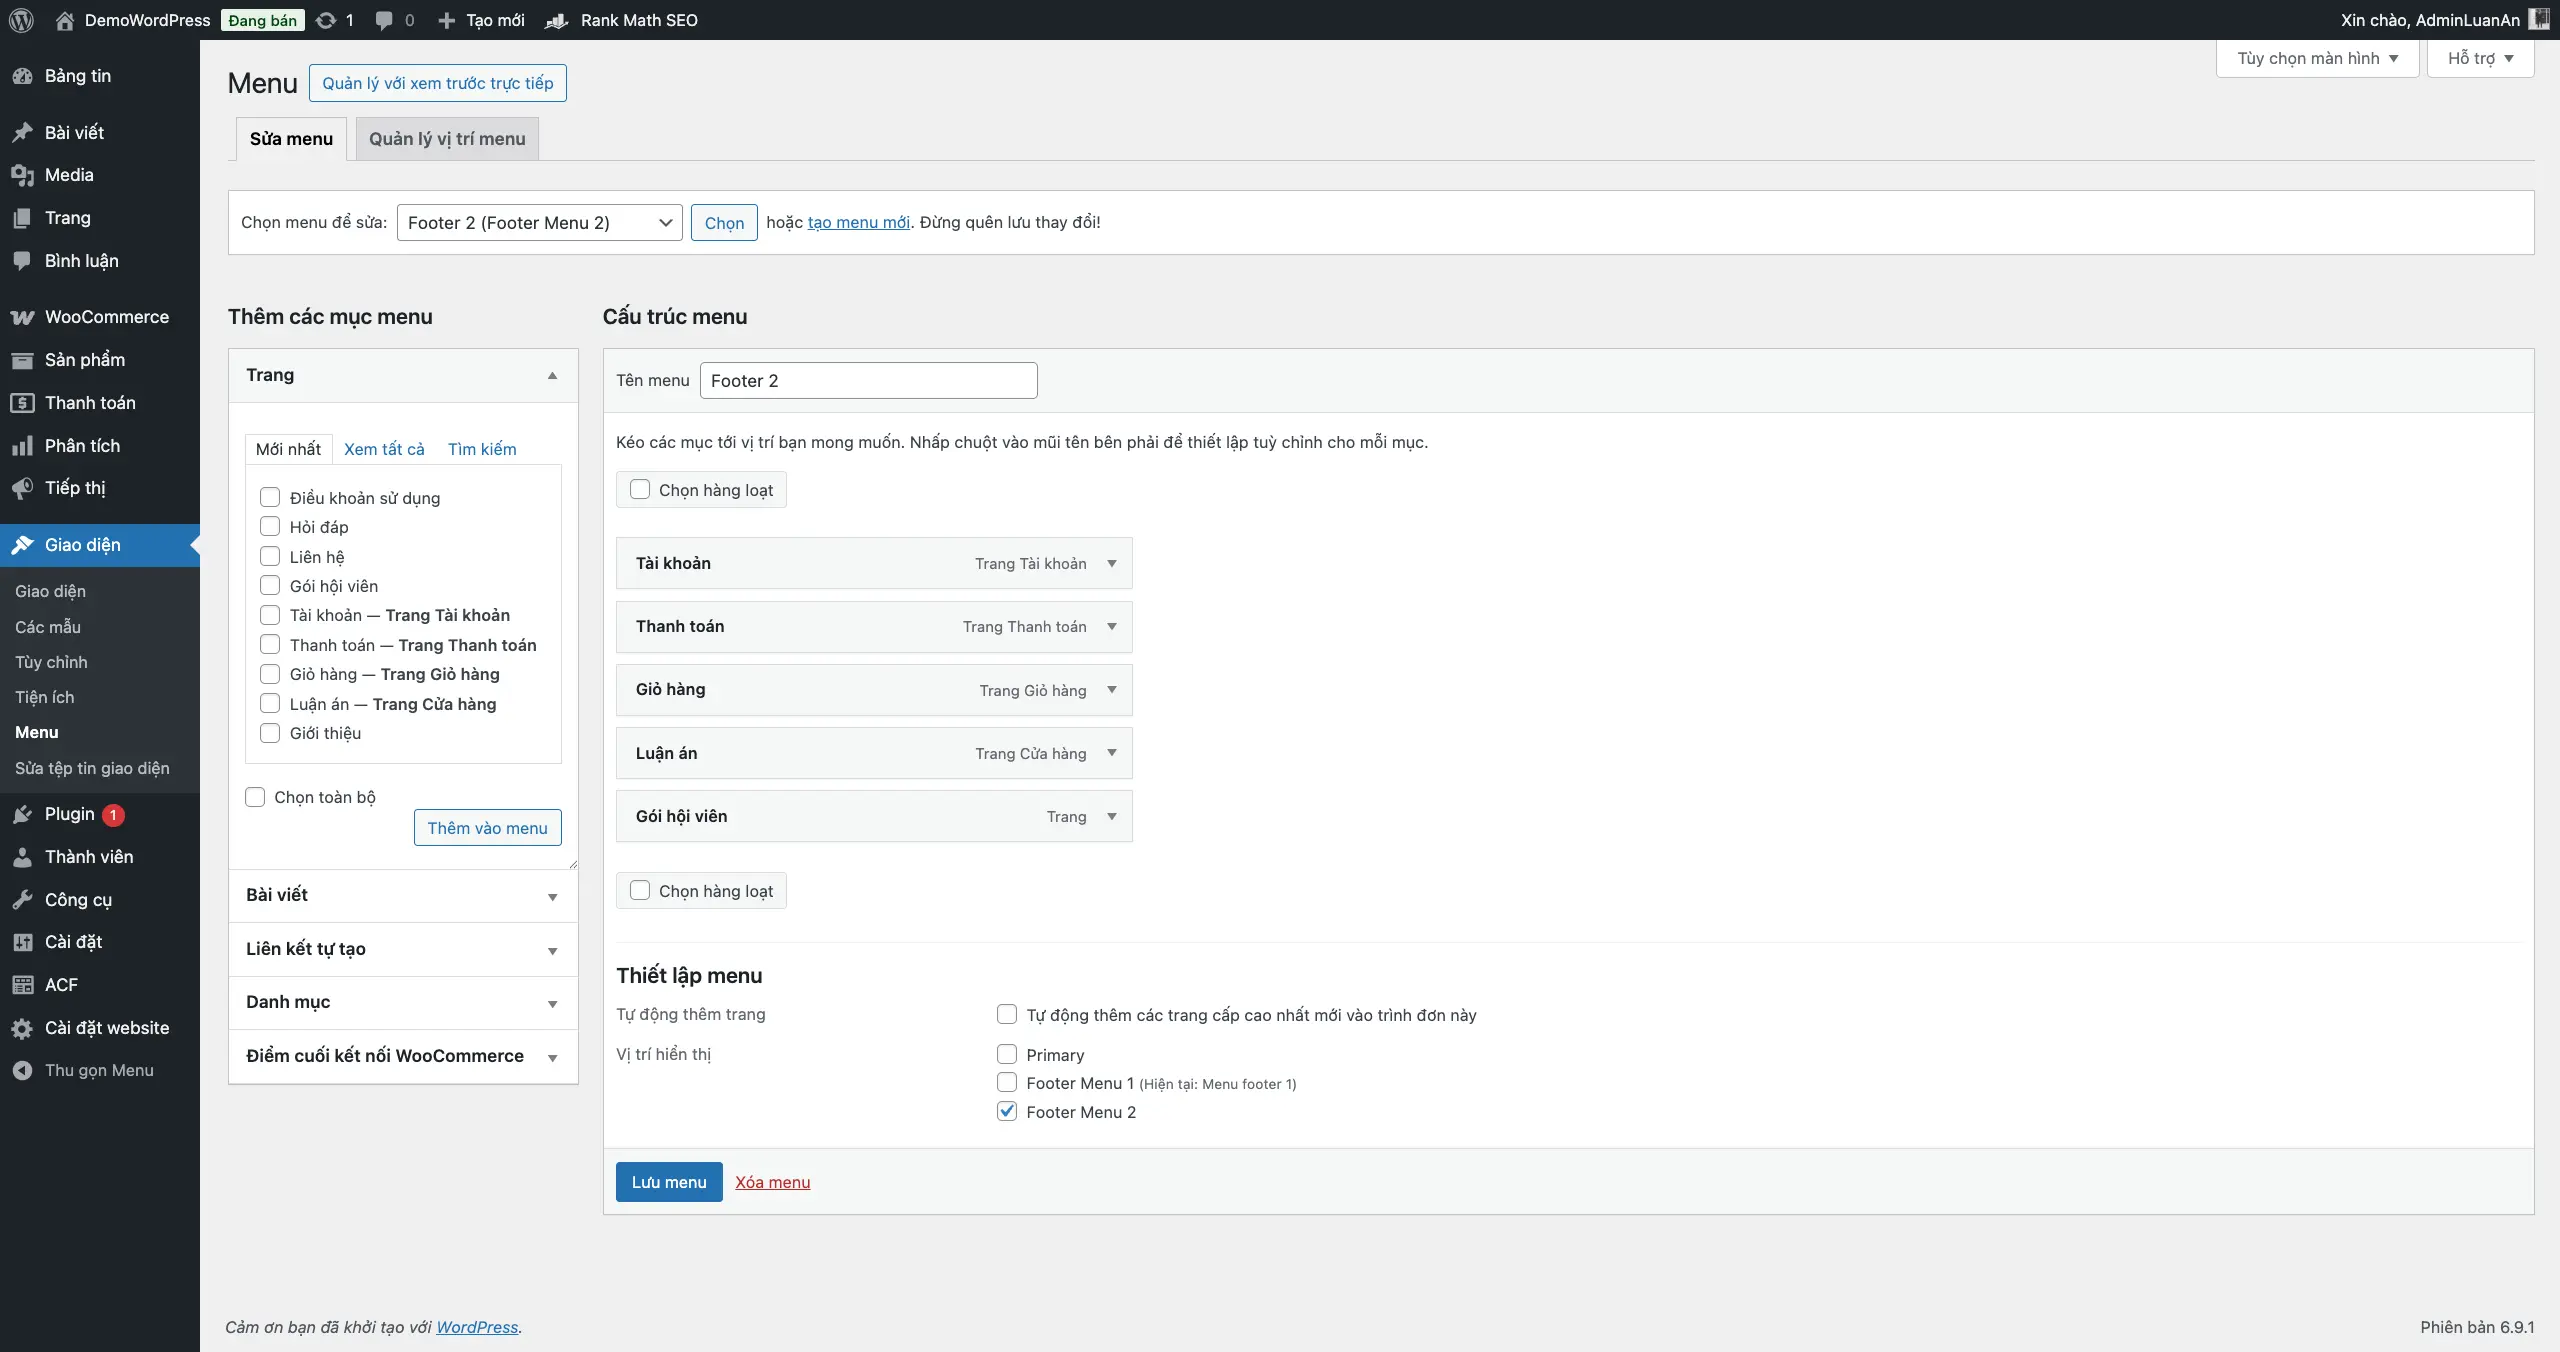Enable the Hỏi đáp page checkbox
The height and width of the screenshot is (1352, 2560).
[x=269, y=526]
